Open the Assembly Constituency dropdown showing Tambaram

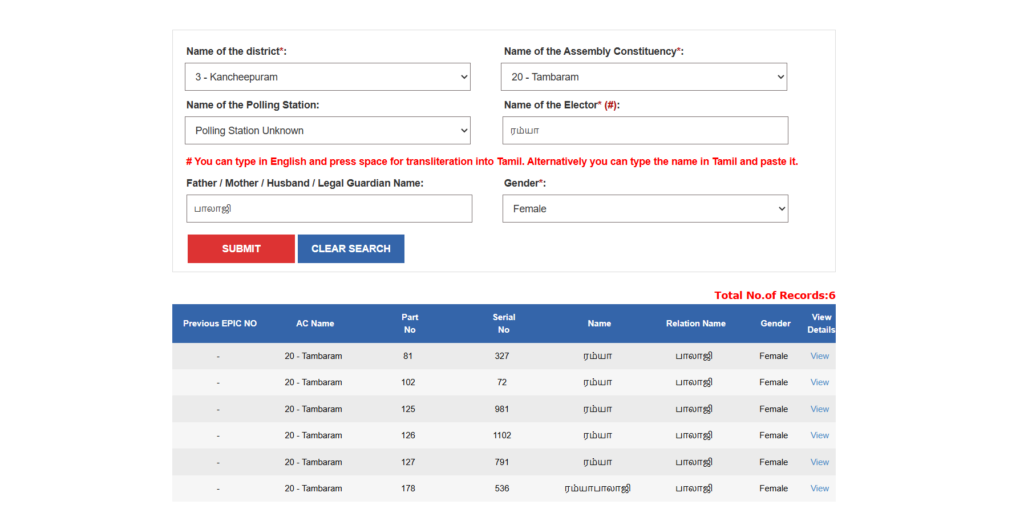point(644,77)
